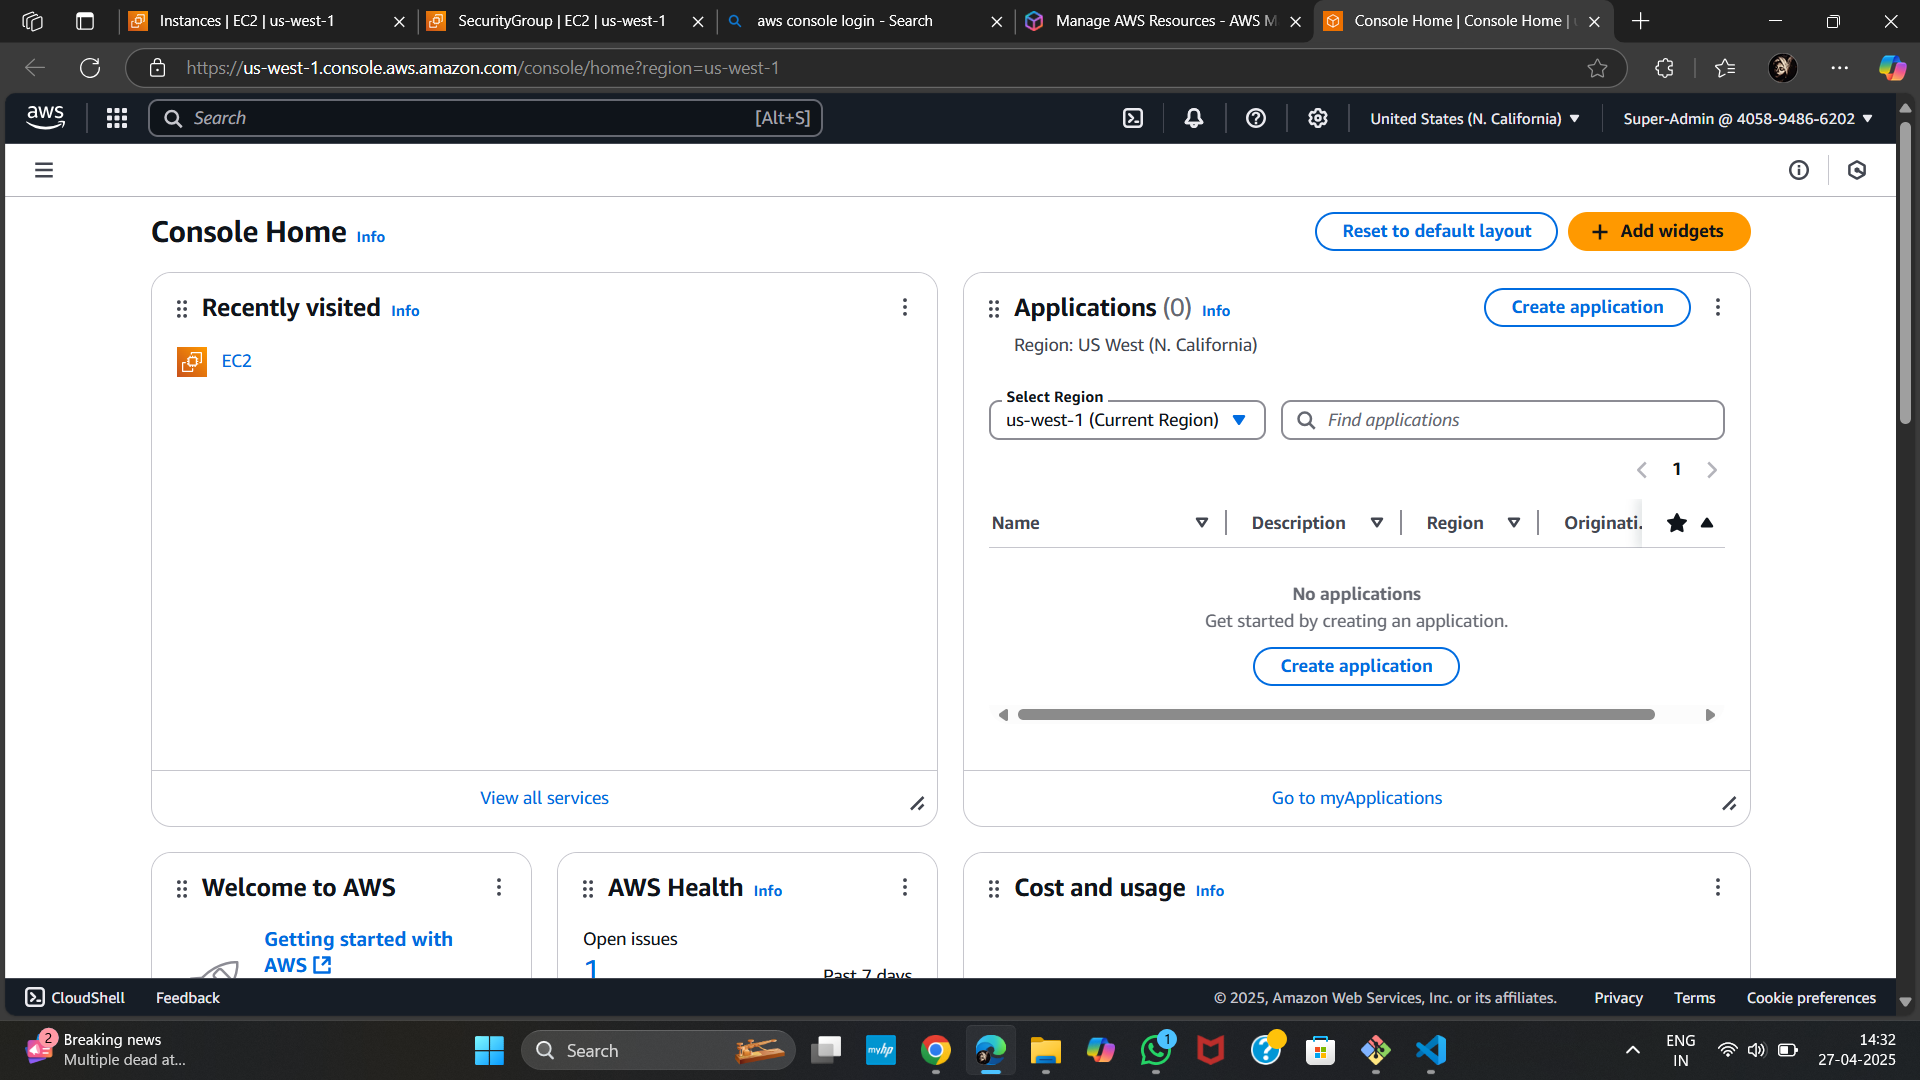Open Windows Start menu on taskbar
Viewport: 1920px width, 1080px height.
click(489, 1050)
